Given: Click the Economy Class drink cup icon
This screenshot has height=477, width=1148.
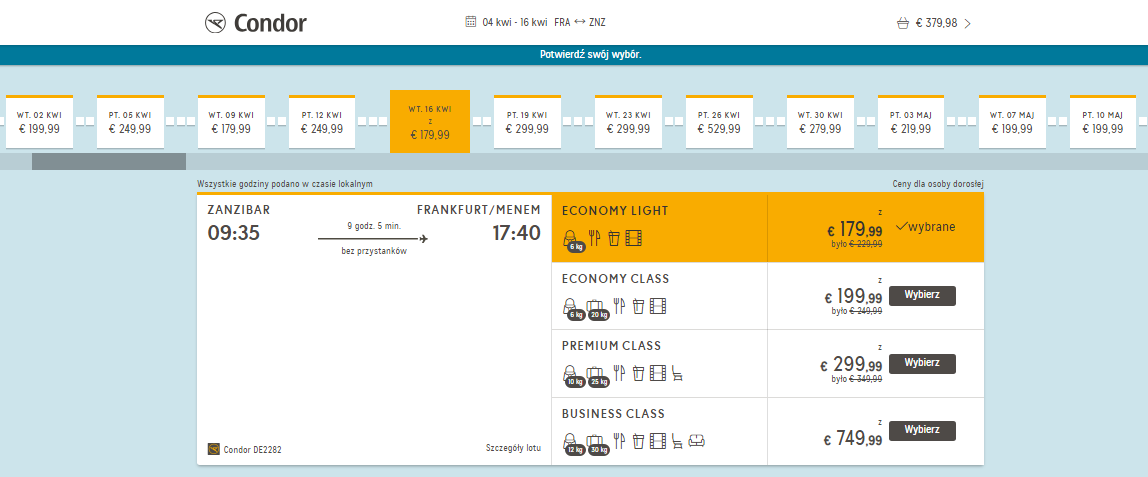Looking at the screenshot, I should 638,306.
